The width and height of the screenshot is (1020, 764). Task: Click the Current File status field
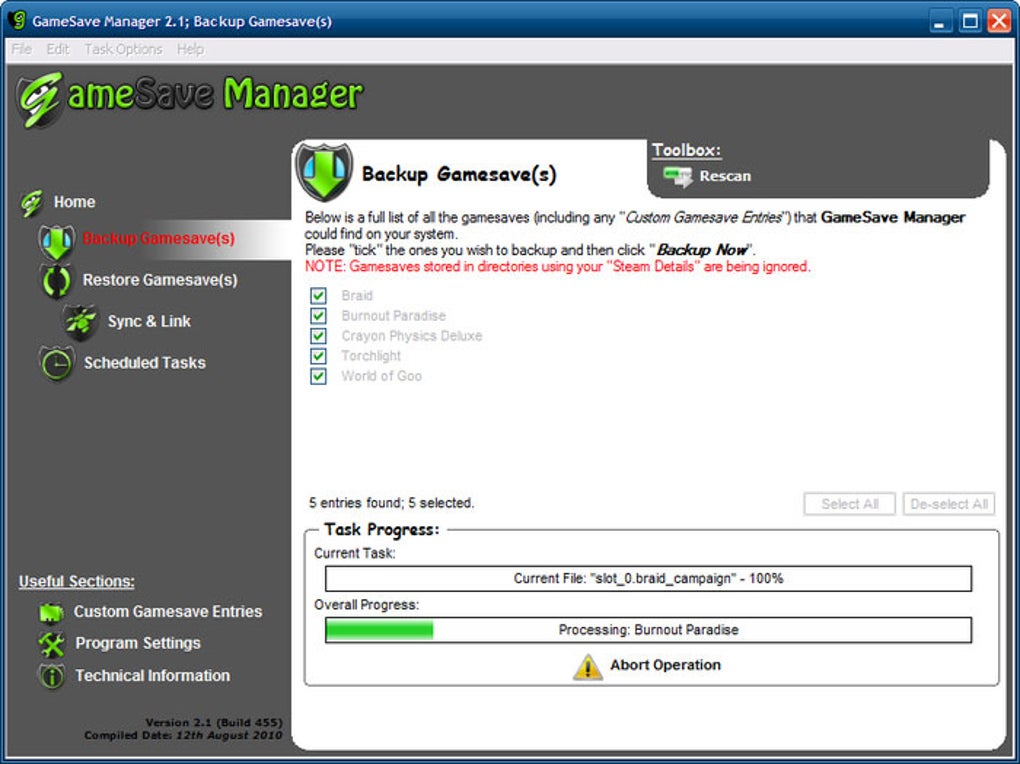pyautogui.click(x=647, y=578)
